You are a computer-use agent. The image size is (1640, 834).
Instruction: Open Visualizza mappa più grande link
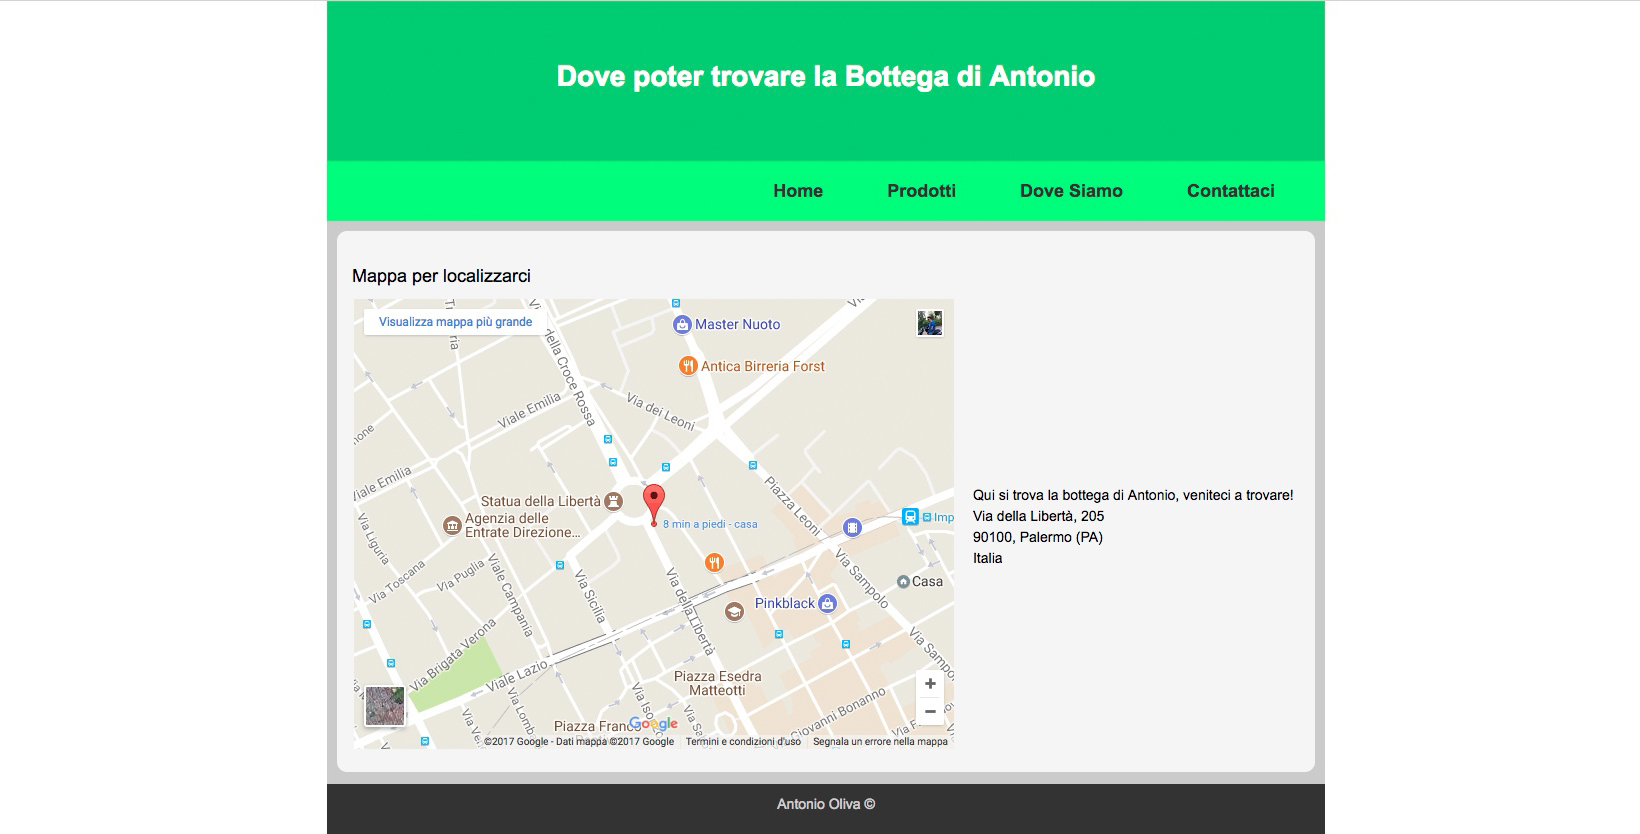(x=455, y=322)
